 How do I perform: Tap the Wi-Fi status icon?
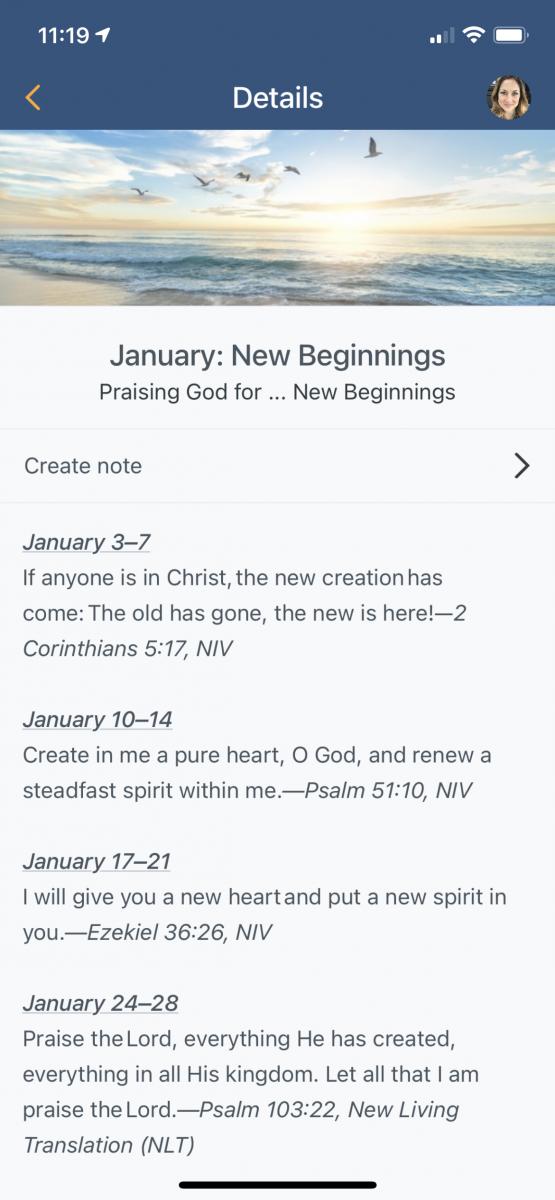pos(472,36)
